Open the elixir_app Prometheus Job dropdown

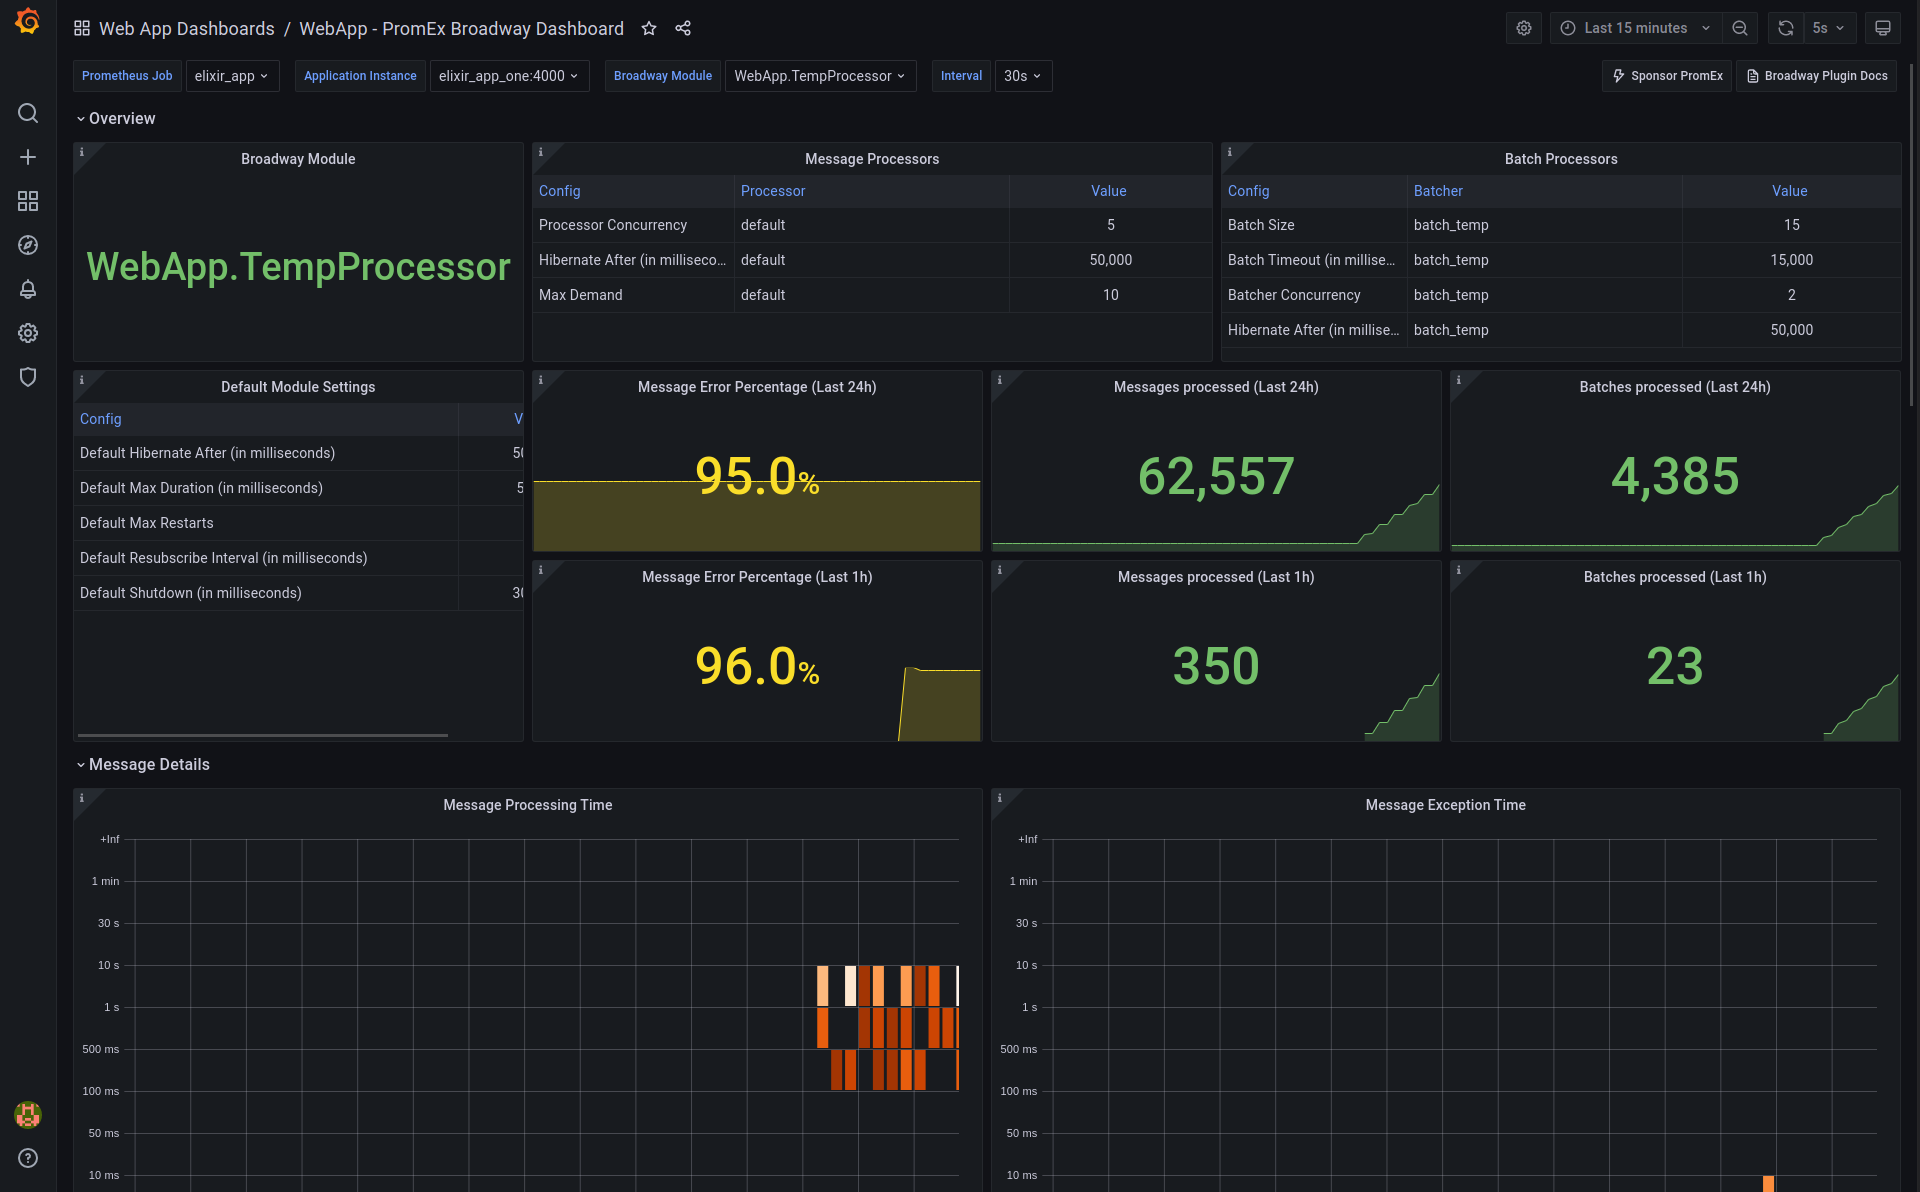(232, 75)
